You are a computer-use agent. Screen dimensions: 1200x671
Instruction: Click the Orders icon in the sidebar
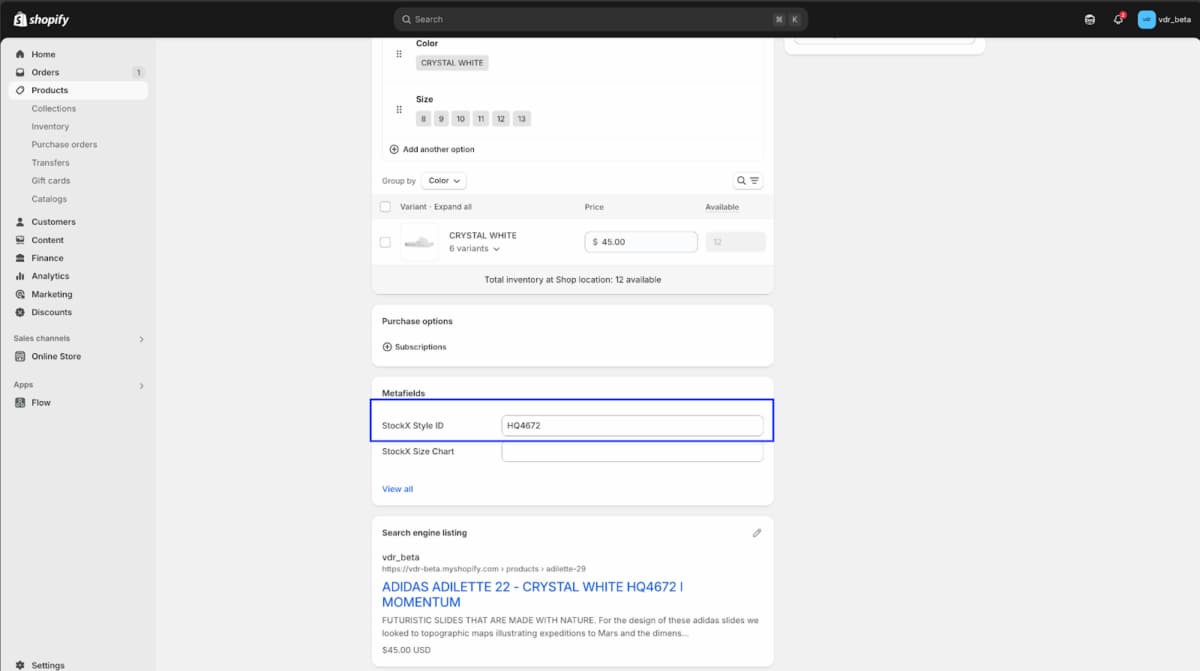click(20, 72)
